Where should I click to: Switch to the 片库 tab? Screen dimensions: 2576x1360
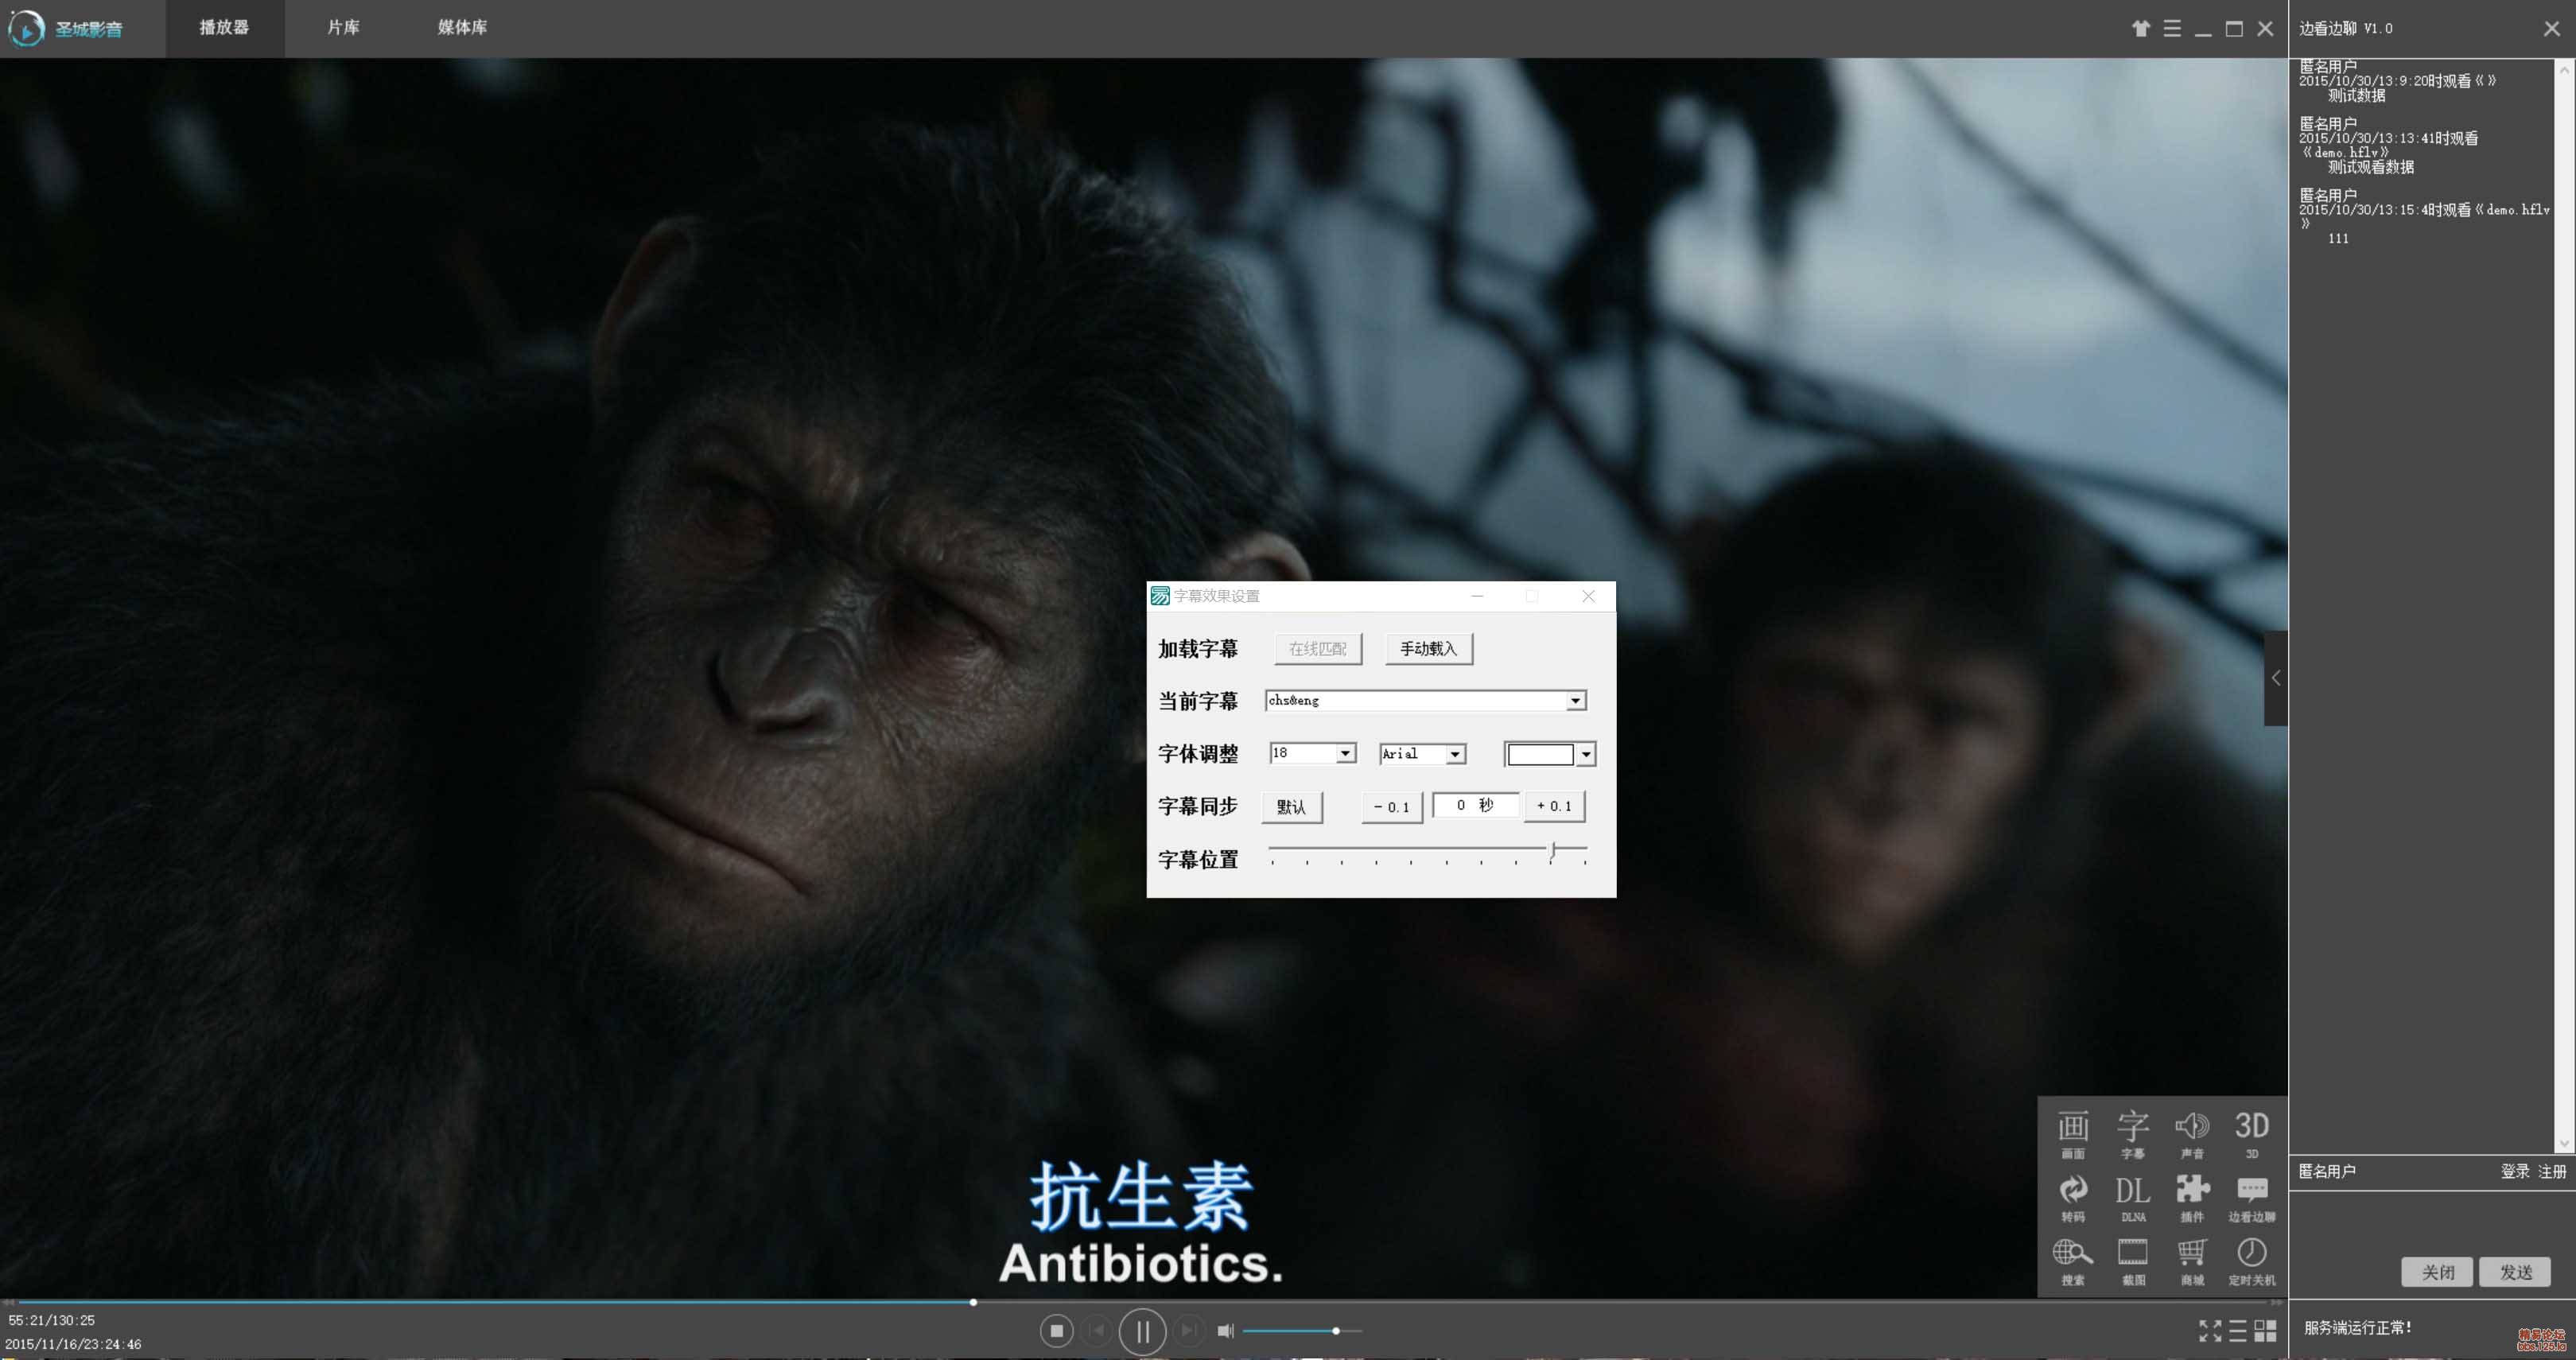click(x=343, y=28)
